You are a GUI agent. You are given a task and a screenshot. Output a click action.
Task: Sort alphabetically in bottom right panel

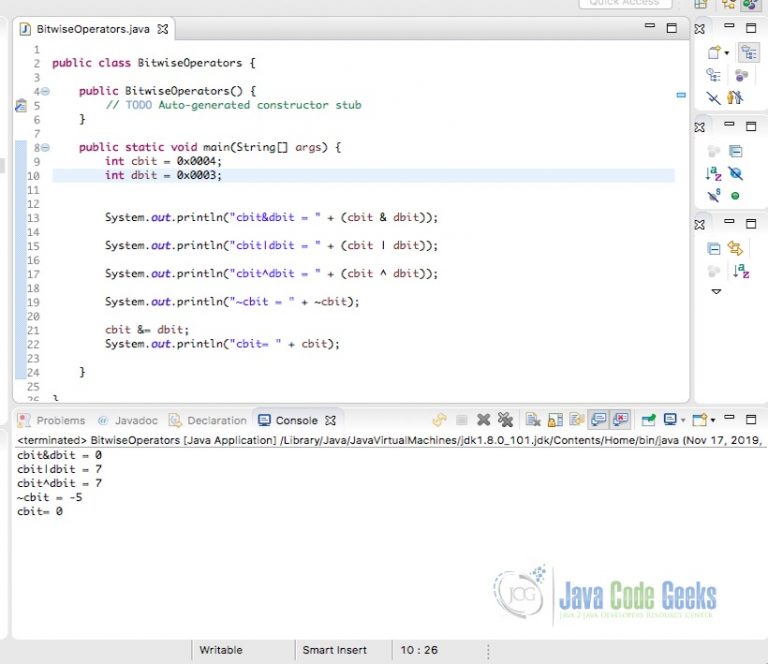pos(741,271)
